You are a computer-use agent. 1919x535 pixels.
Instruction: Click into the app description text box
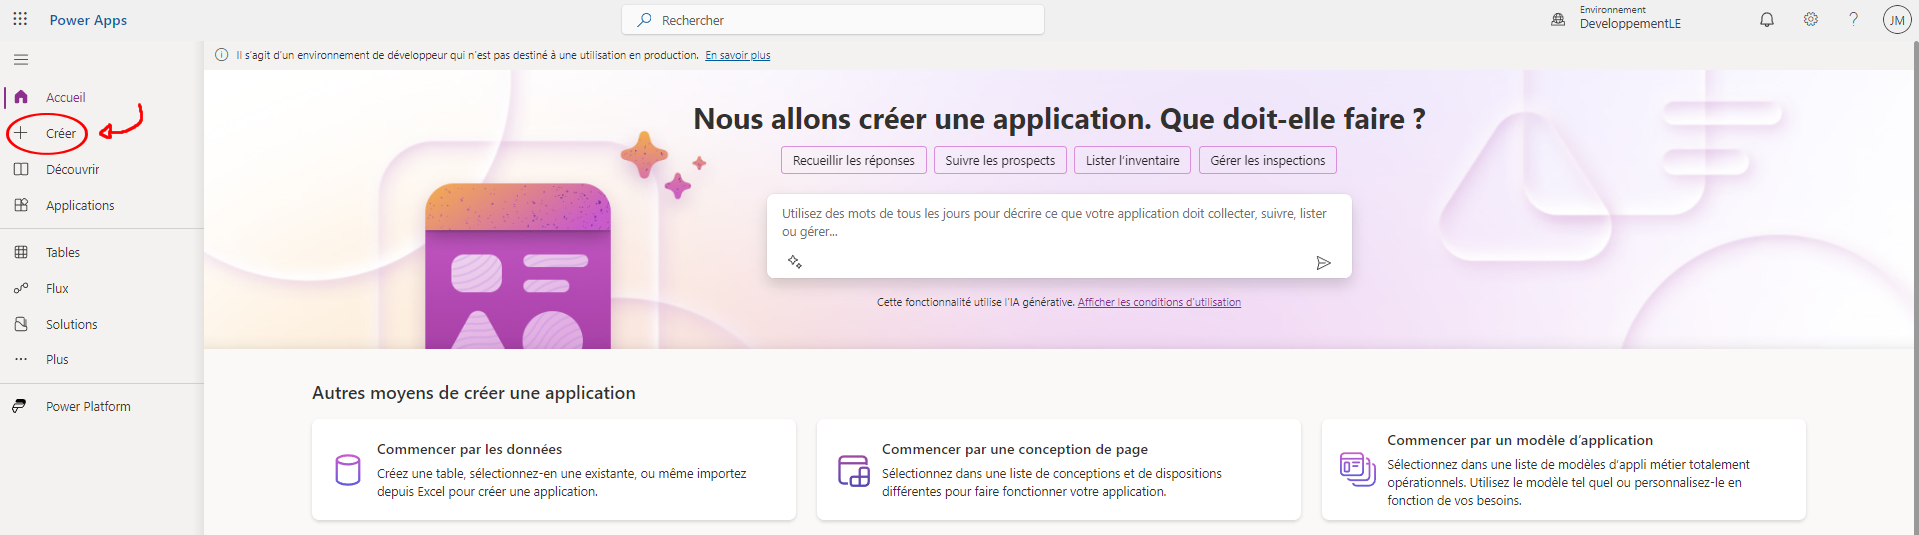(x=1059, y=236)
